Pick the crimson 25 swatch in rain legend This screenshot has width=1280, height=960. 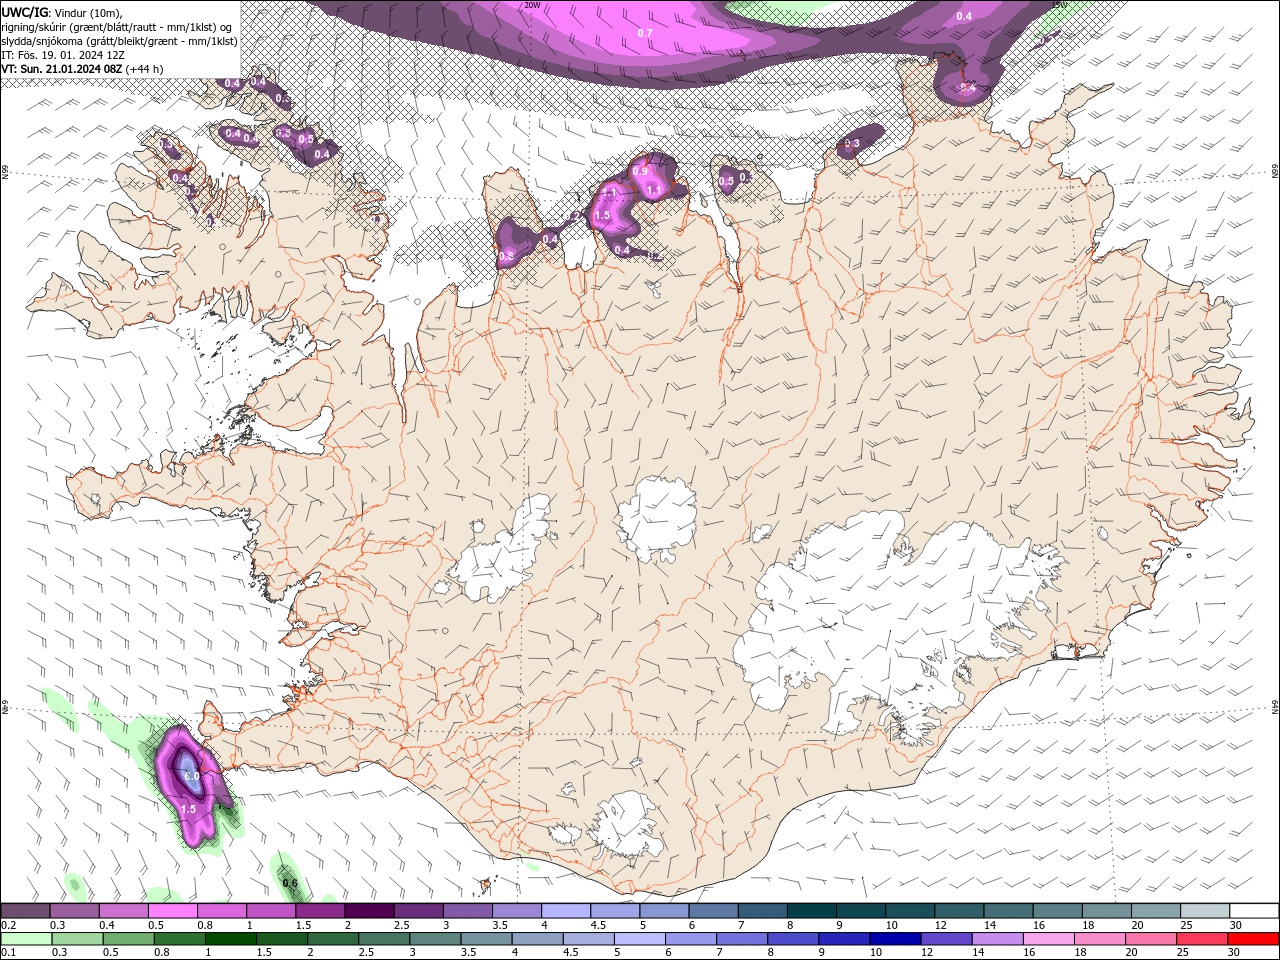(x=1202, y=939)
